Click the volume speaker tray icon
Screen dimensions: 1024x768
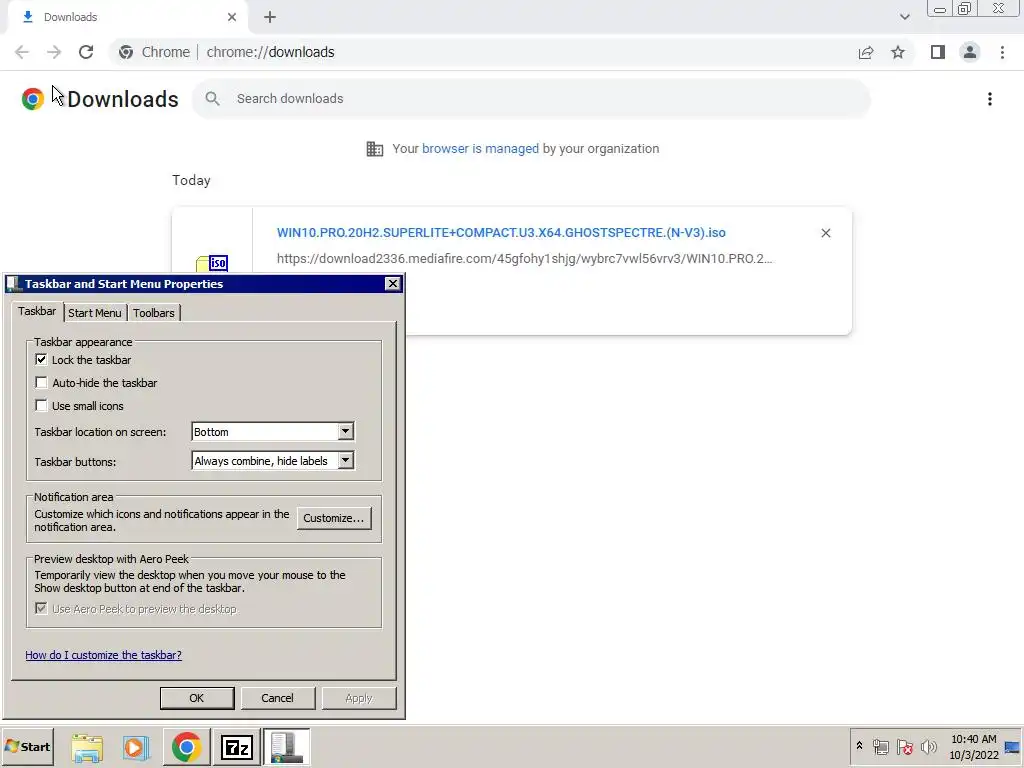click(x=928, y=747)
